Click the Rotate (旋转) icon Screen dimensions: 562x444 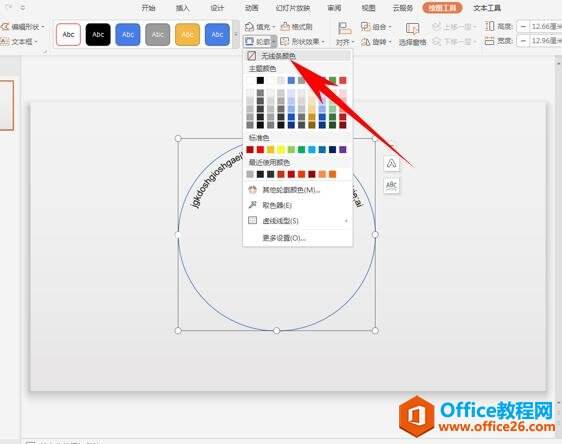pos(365,42)
